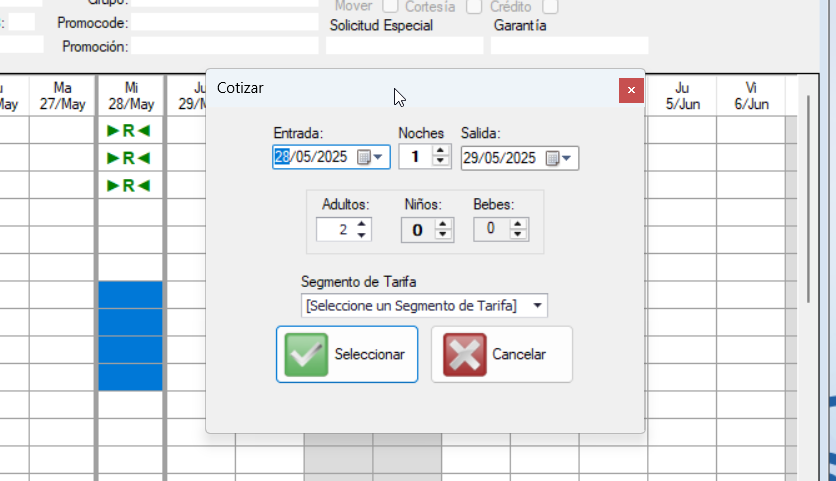The height and width of the screenshot is (481, 836).
Task: Expand the Segmento de Tarifa dropdown
Action: (538, 306)
